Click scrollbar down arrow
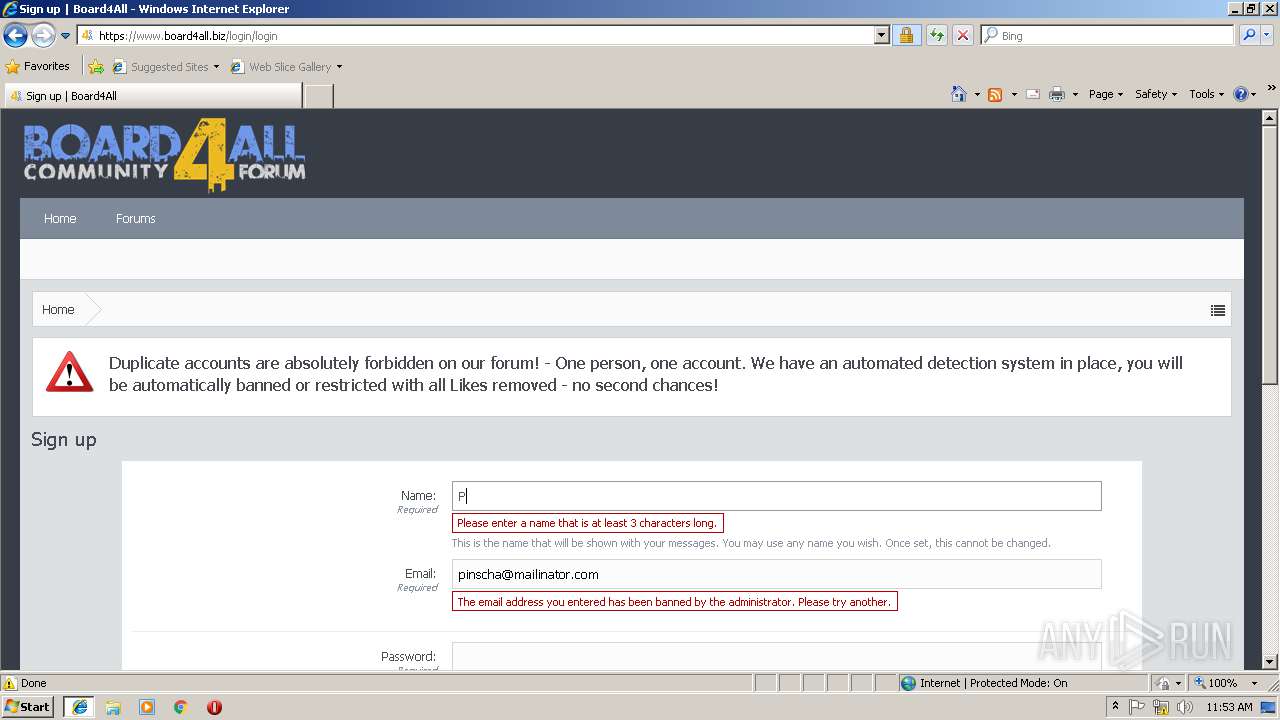 point(1270,661)
